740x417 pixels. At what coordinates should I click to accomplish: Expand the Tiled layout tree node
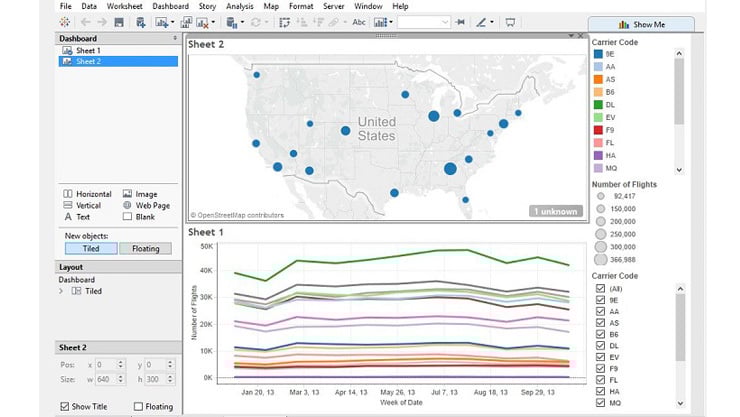(x=61, y=291)
